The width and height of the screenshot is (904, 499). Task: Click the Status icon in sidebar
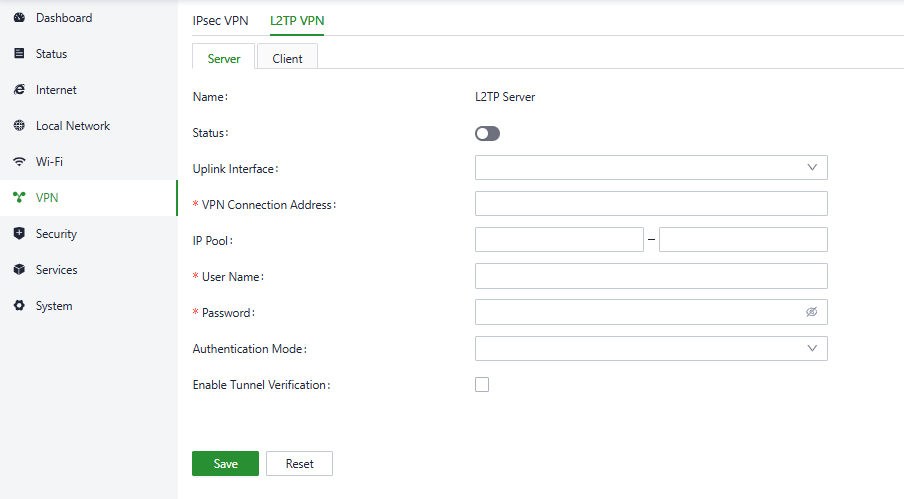pos(19,54)
